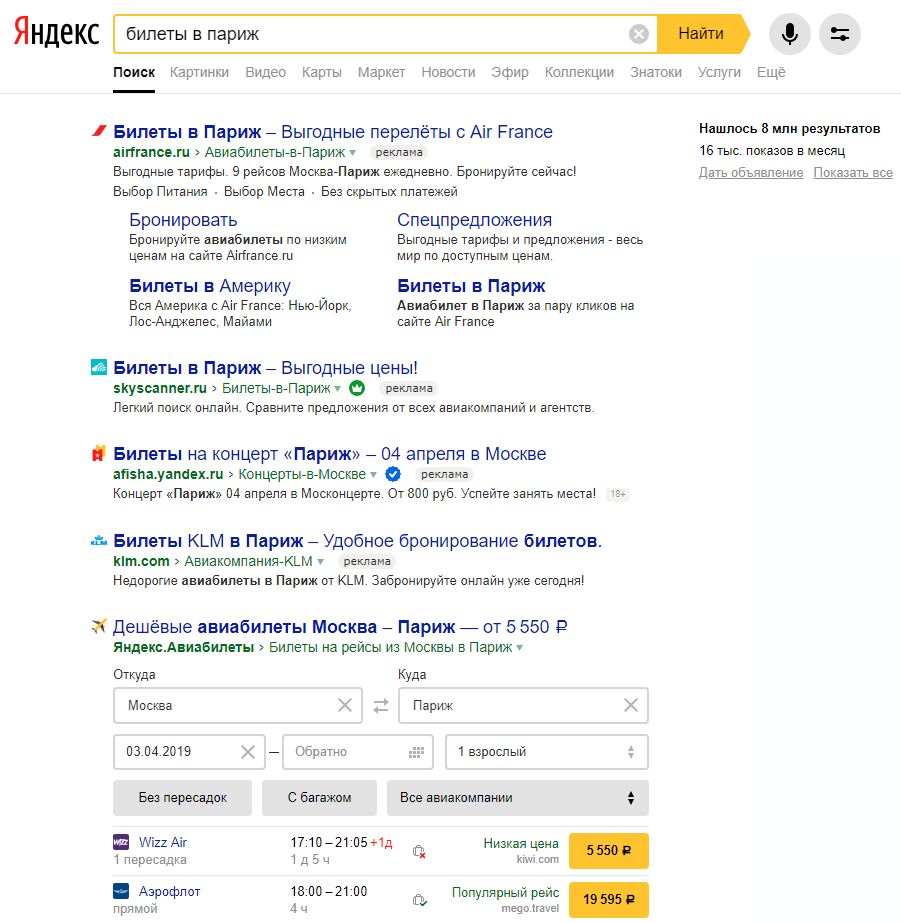Open the Эфир tab
This screenshot has height=923, width=901.
click(x=510, y=72)
